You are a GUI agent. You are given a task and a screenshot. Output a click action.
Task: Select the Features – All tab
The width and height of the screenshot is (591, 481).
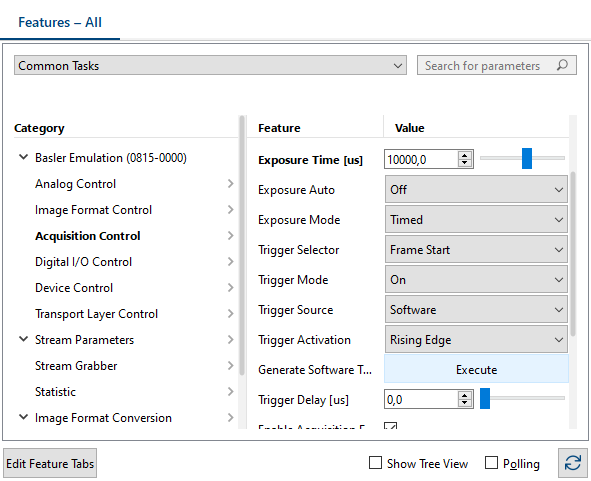click(x=60, y=22)
